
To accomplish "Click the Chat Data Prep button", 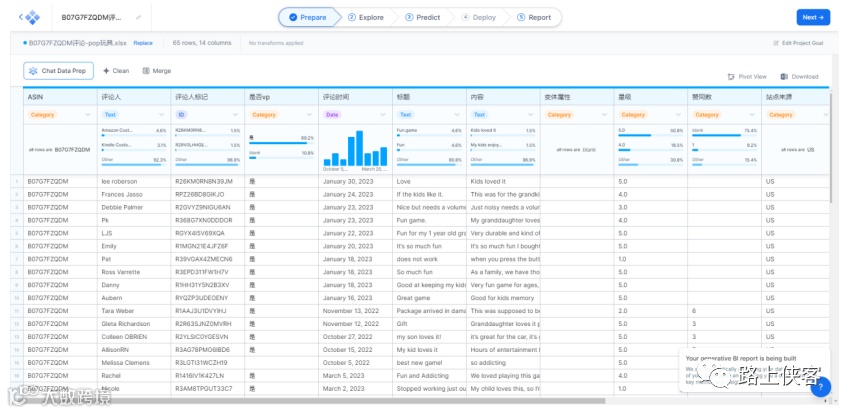I will 58,71.
